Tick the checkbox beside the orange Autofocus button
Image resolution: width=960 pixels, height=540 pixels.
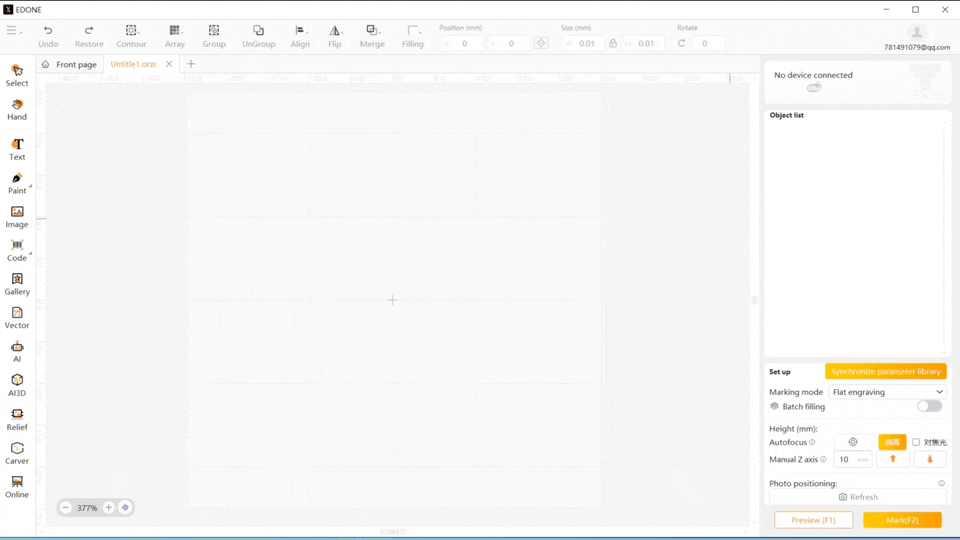coord(916,442)
